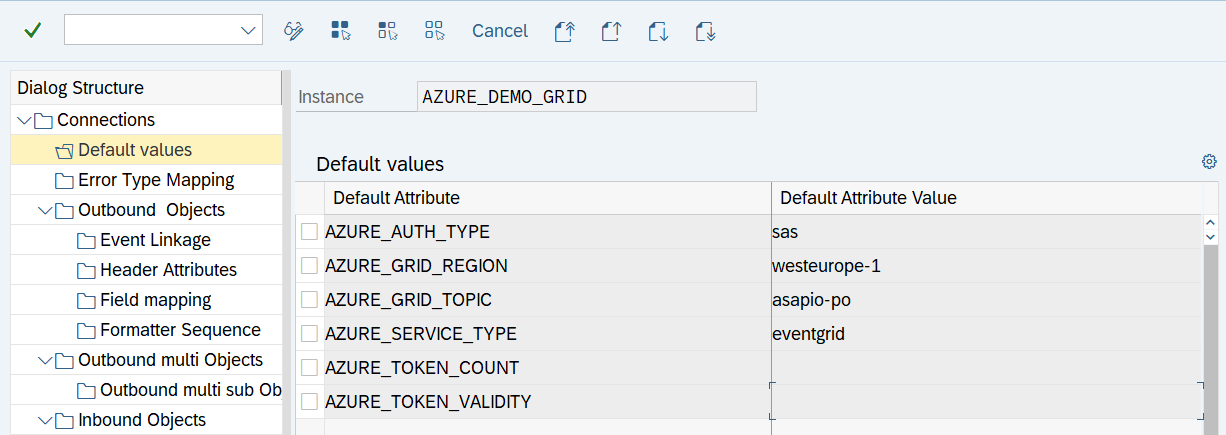Click the value cell 'sas'
1226x435 pixels.
pos(987,232)
